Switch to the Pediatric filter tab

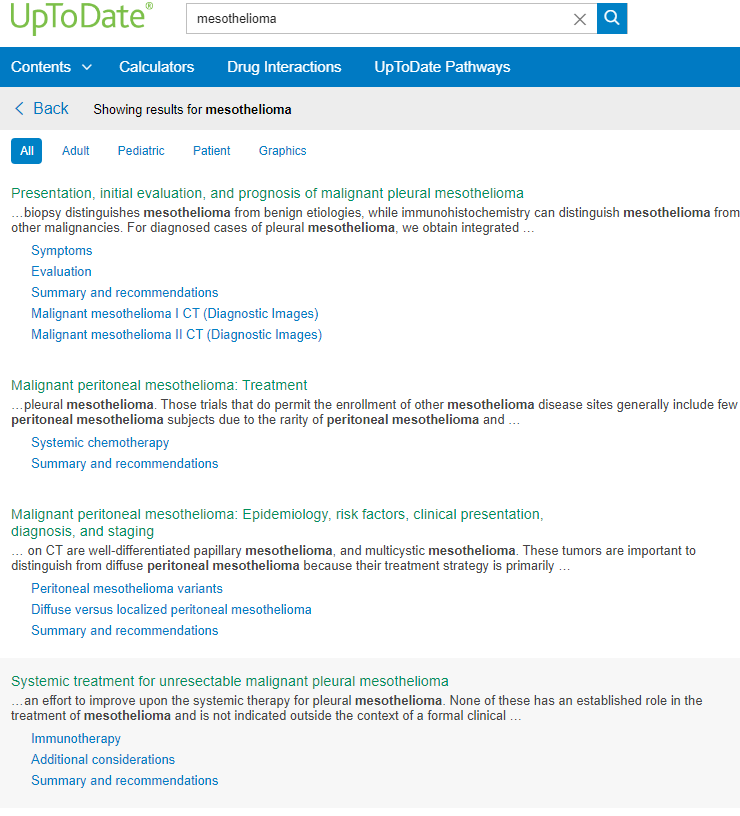[141, 151]
